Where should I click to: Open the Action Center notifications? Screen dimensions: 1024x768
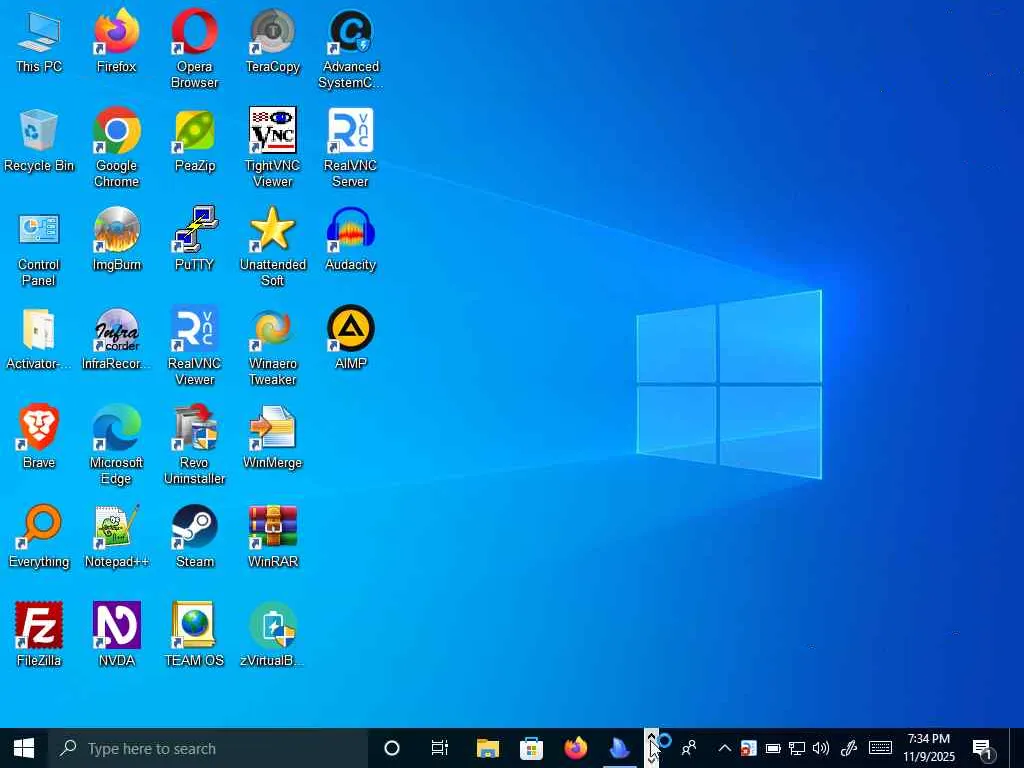983,750
